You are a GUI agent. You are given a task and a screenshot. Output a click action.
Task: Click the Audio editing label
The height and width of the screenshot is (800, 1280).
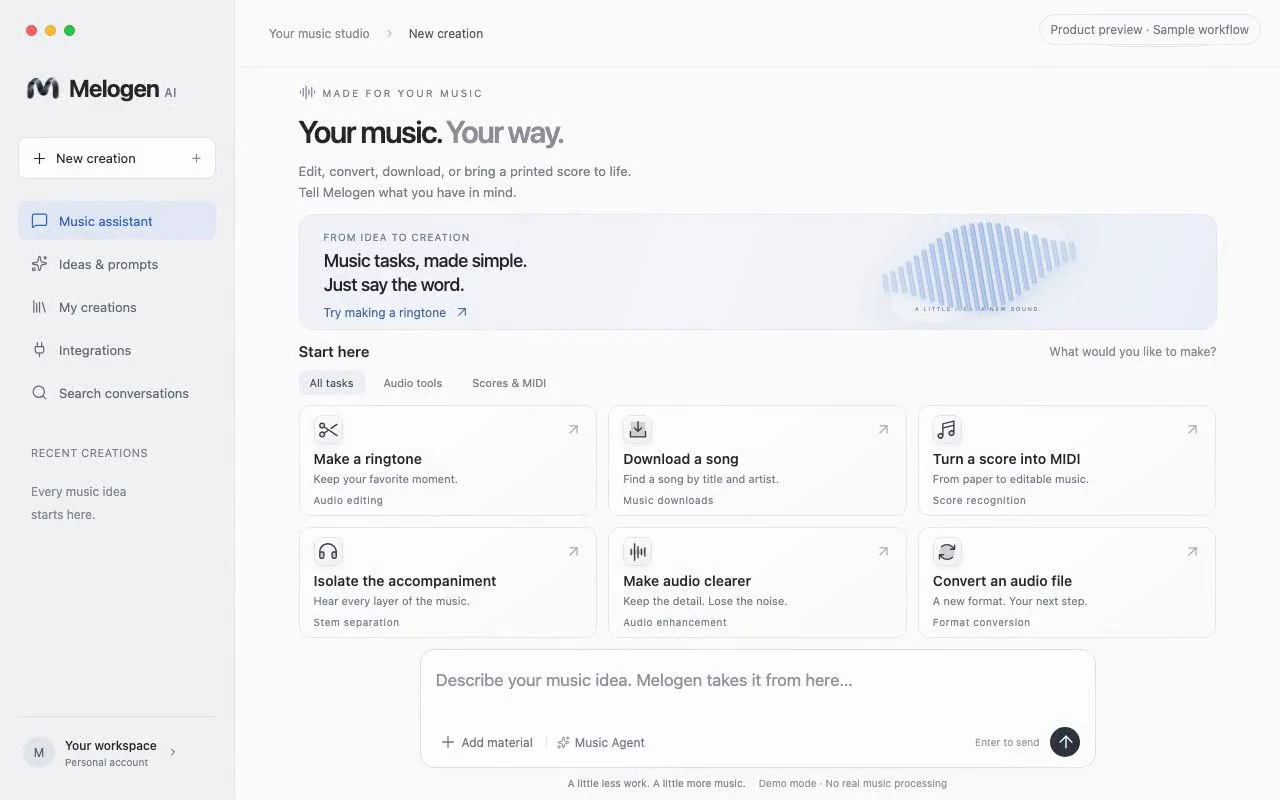pyautogui.click(x=348, y=501)
